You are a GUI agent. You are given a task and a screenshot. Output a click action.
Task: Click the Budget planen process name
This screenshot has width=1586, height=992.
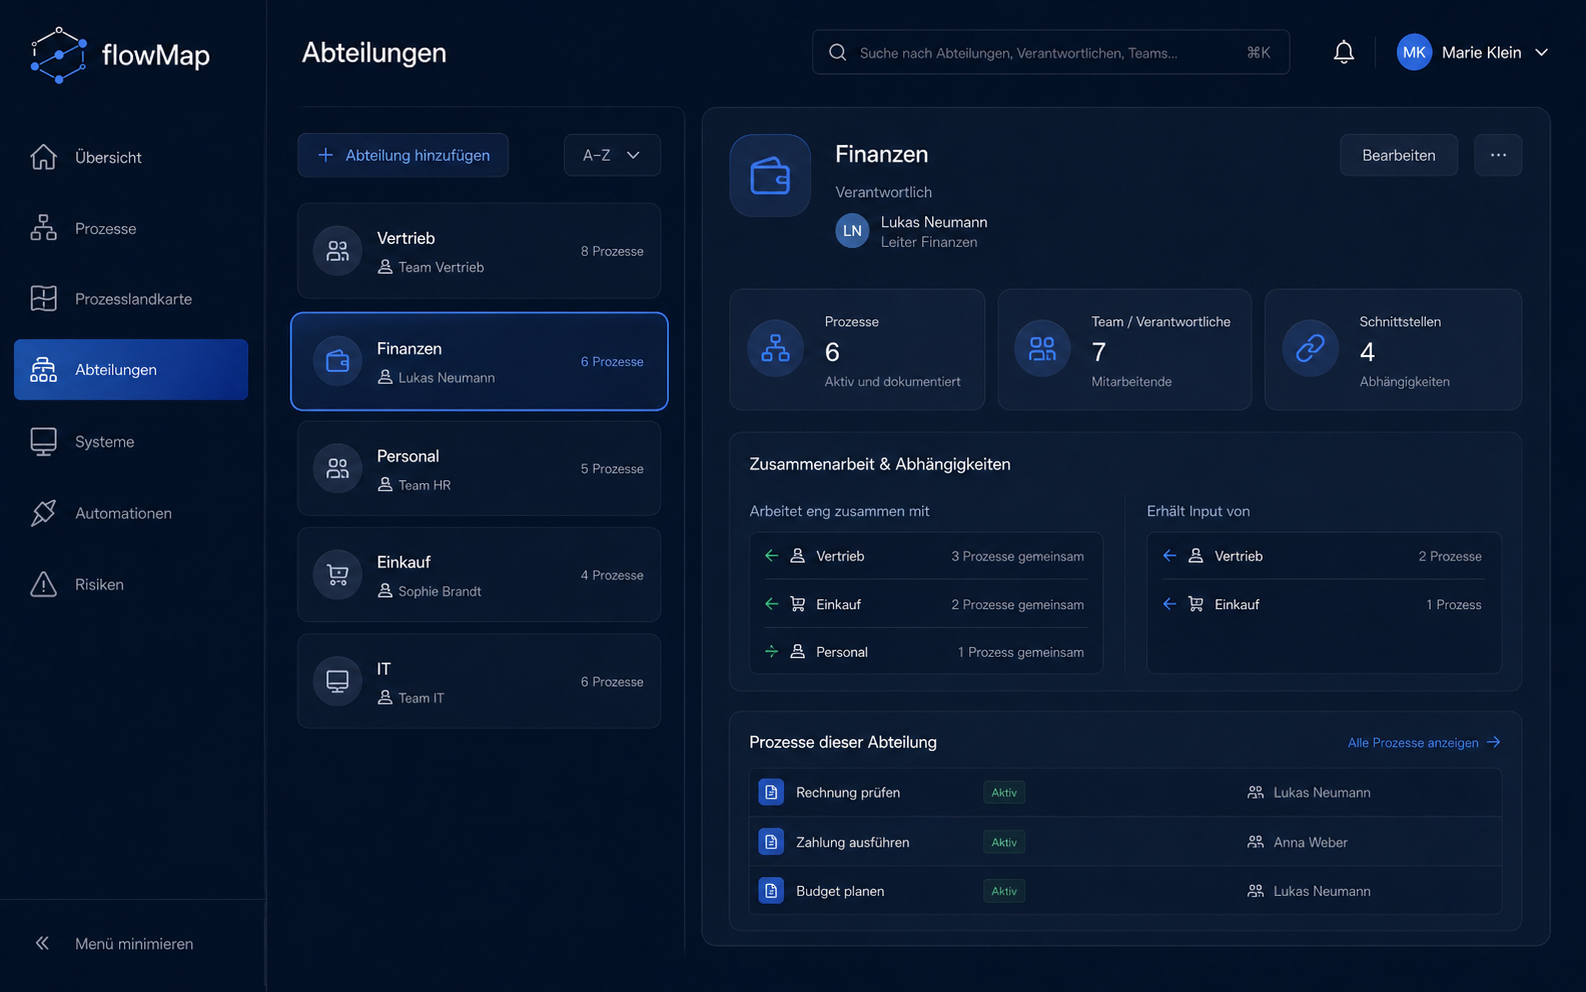840,891
